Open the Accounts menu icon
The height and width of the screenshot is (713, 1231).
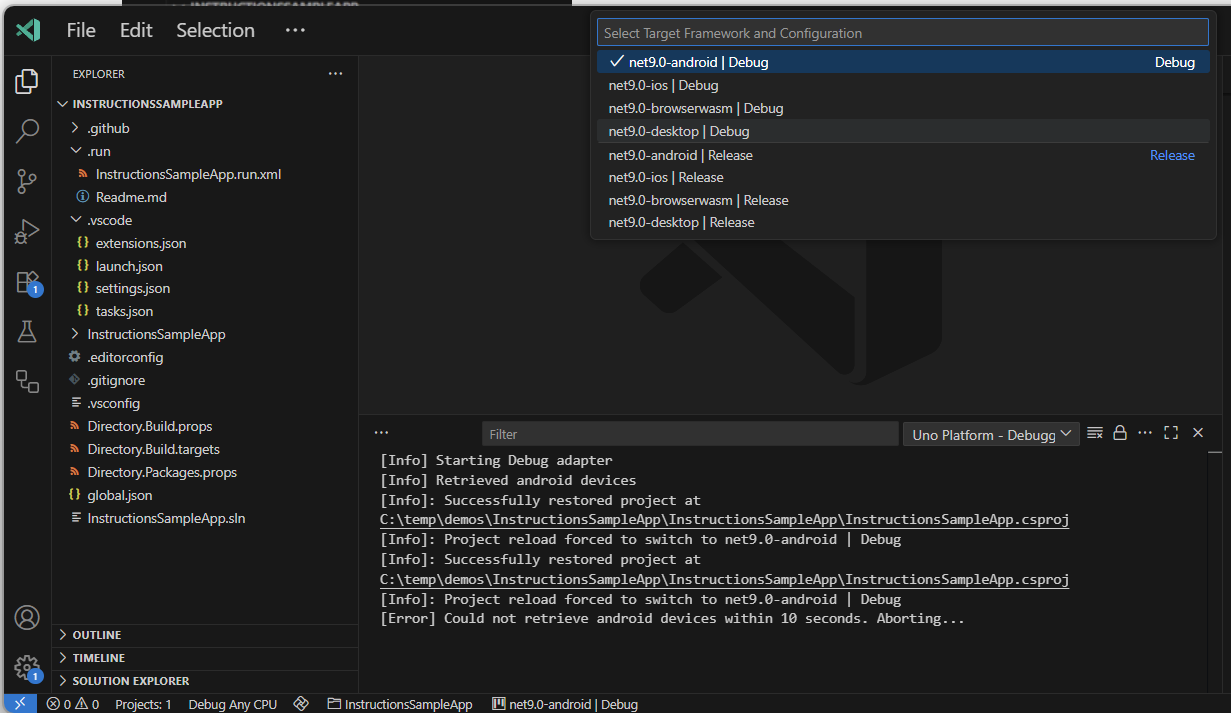[x=27, y=617]
